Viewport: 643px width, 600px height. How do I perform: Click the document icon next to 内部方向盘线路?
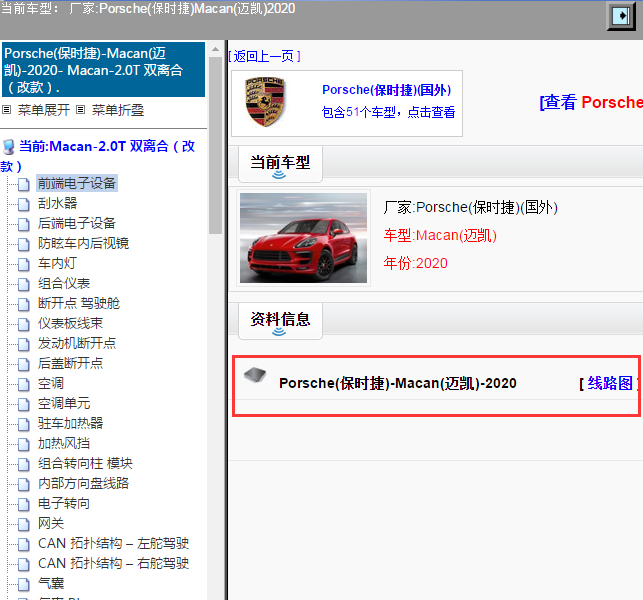click(24, 484)
